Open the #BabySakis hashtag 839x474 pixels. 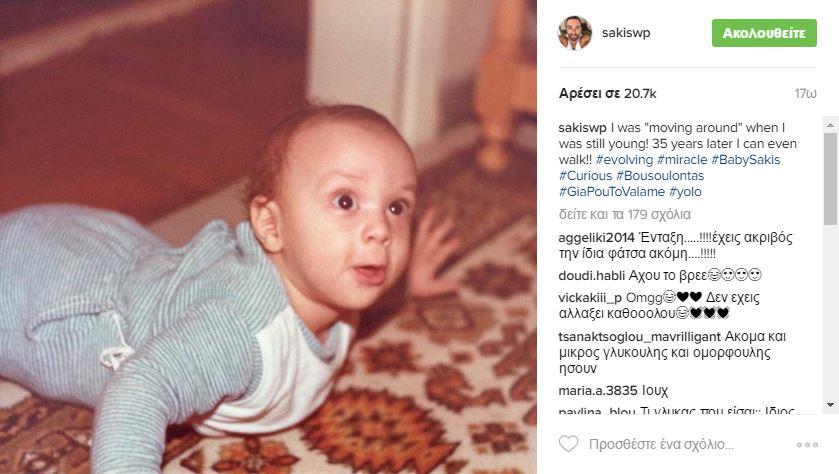[x=745, y=160]
